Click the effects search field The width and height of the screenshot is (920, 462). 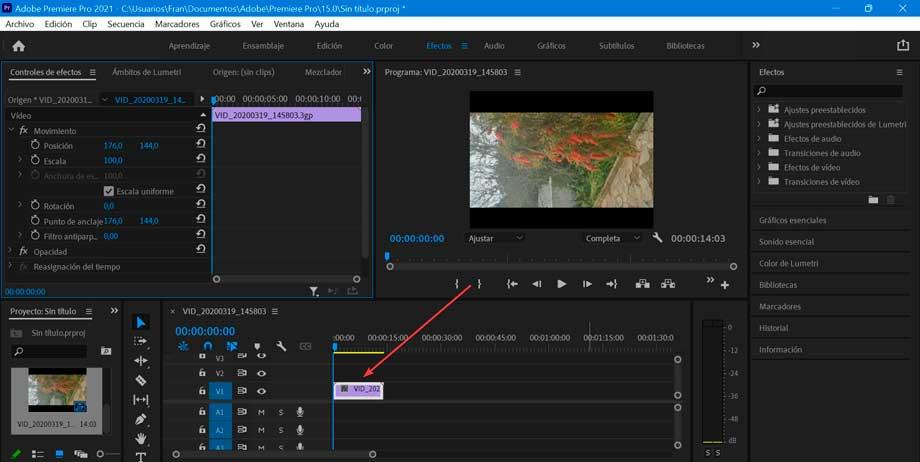pos(828,90)
